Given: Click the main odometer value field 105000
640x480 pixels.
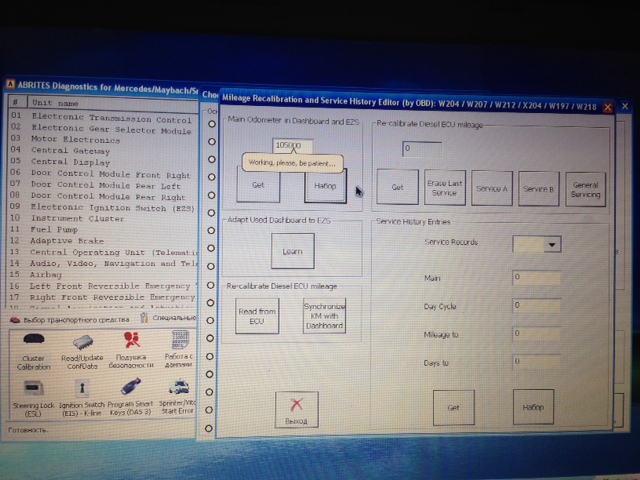Looking at the screenshot, I should pos(293,145).
